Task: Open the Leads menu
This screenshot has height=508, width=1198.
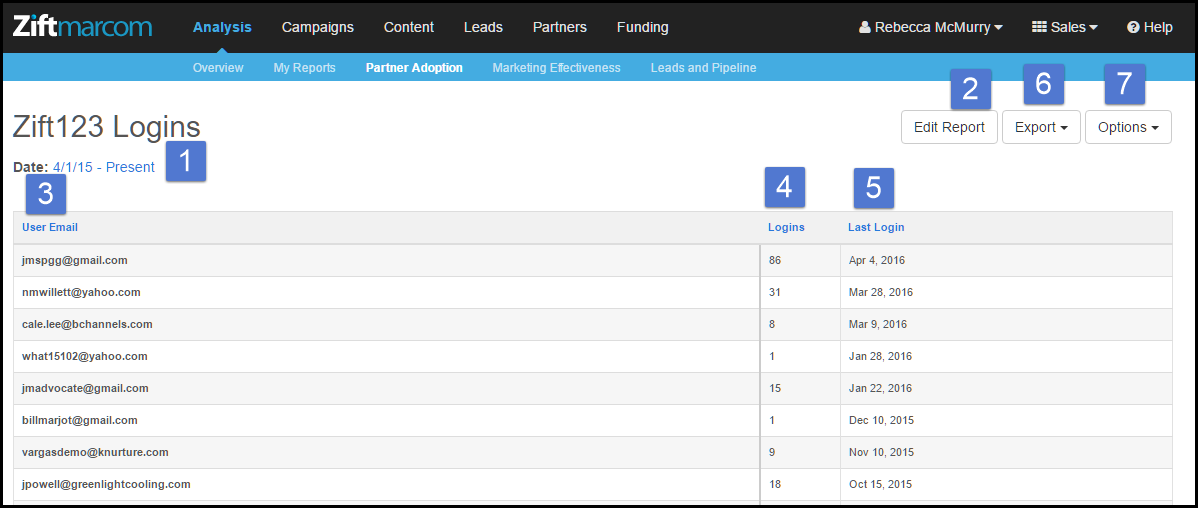Action: (x=483, y=28)
